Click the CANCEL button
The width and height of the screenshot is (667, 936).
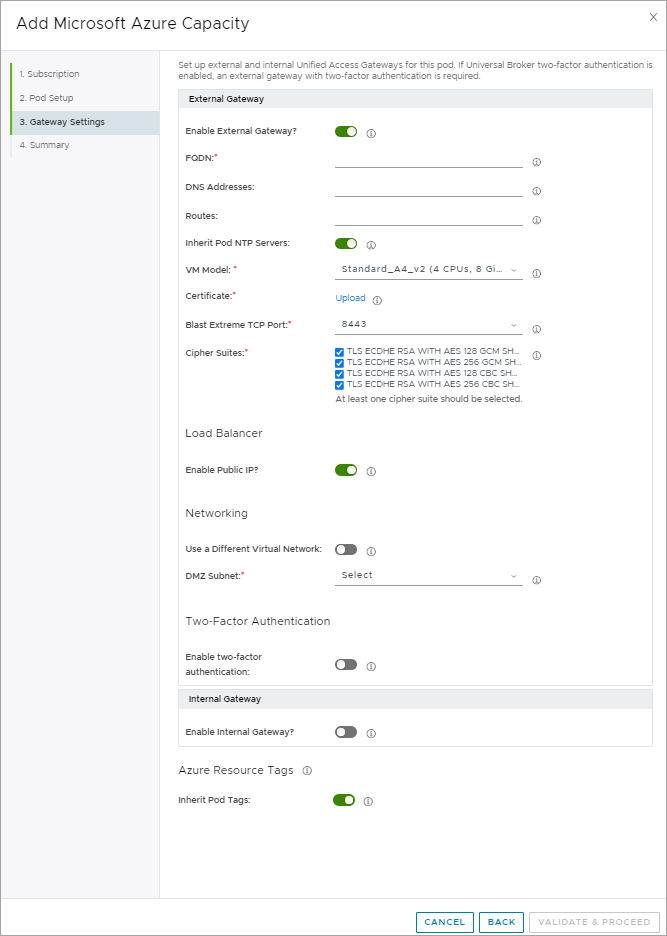(445, 922)
